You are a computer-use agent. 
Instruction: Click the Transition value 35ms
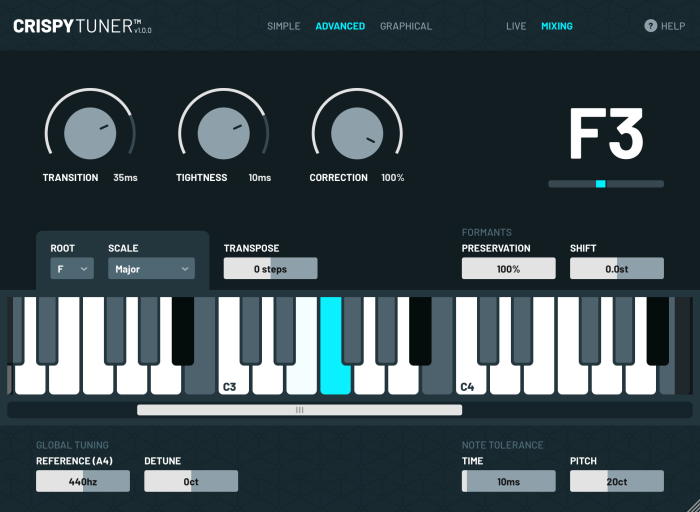[125, 178]
